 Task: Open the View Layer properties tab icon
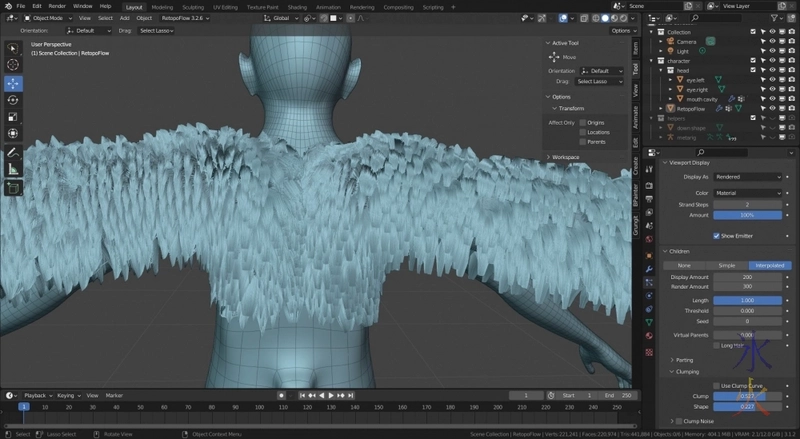click(x=649, y=212)
